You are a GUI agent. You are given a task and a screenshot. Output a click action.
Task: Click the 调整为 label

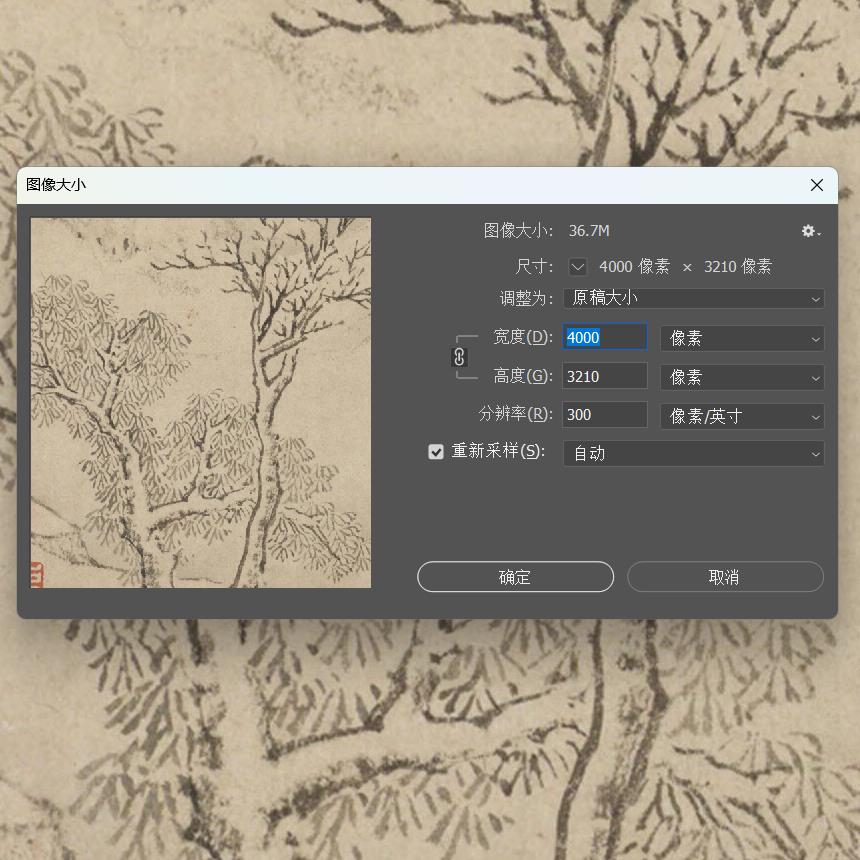(x=525, y=299)
